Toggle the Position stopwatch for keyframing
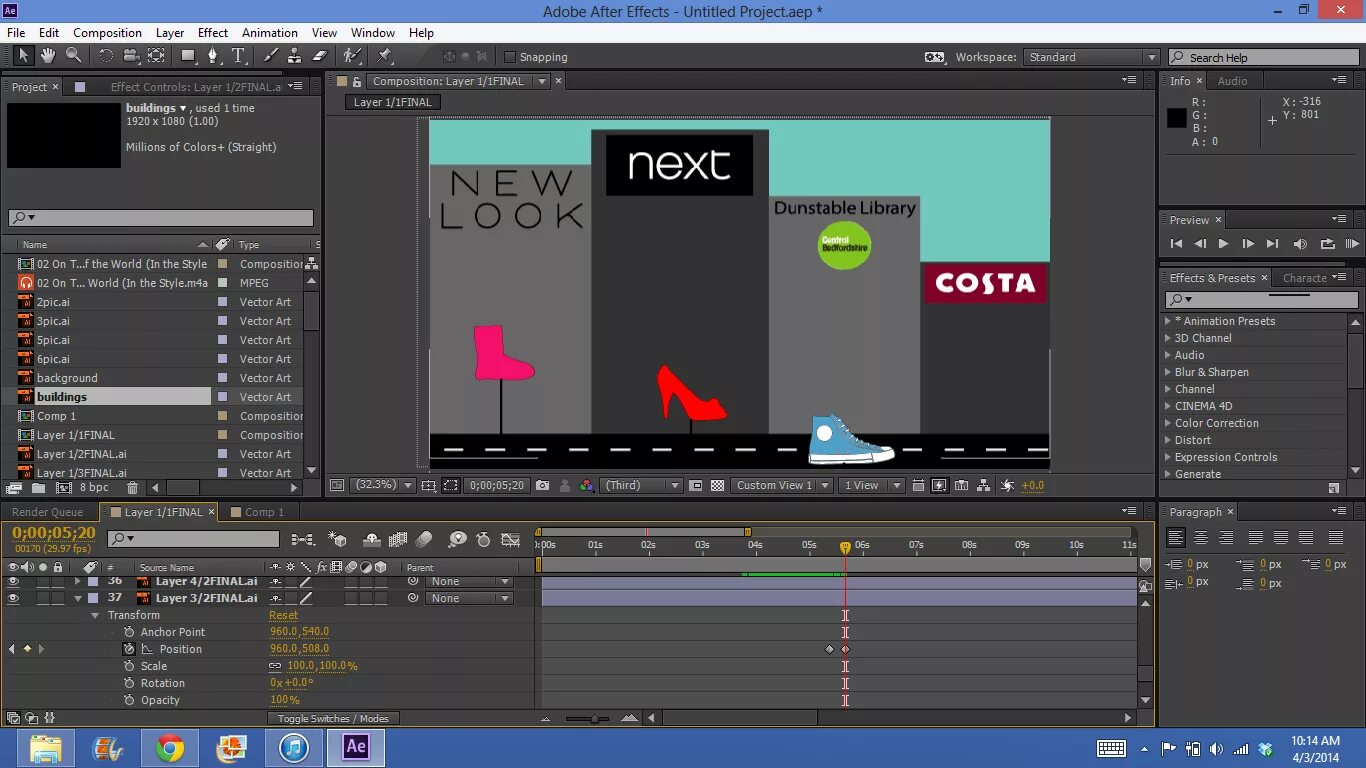The image size is (1366, 768). coord(129,649)
